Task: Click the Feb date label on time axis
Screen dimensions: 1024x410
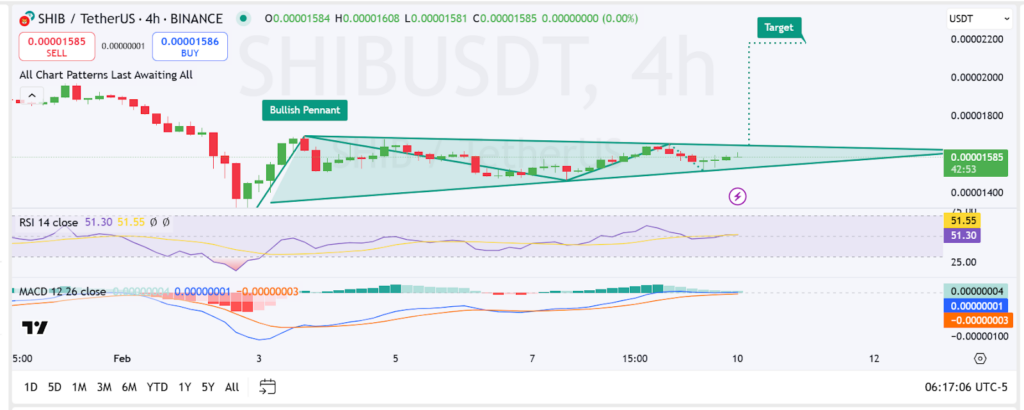Action: click(122, 358)
